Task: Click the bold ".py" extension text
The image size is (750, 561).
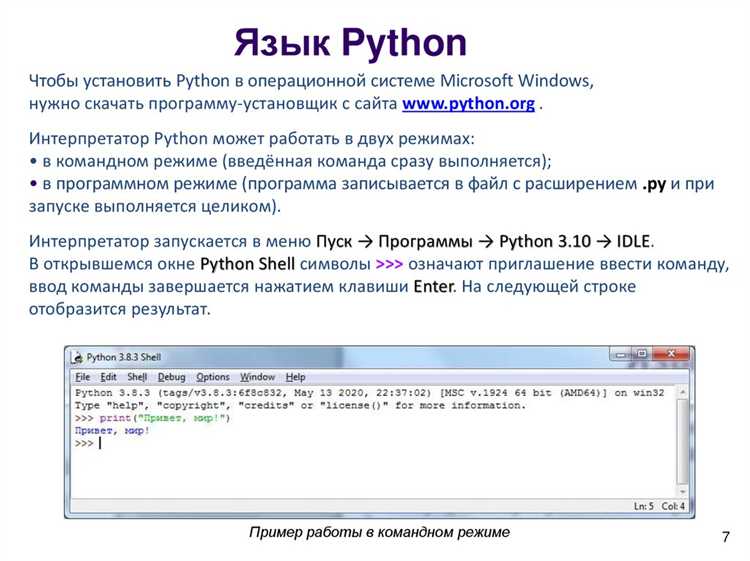Action: point(654,184)
